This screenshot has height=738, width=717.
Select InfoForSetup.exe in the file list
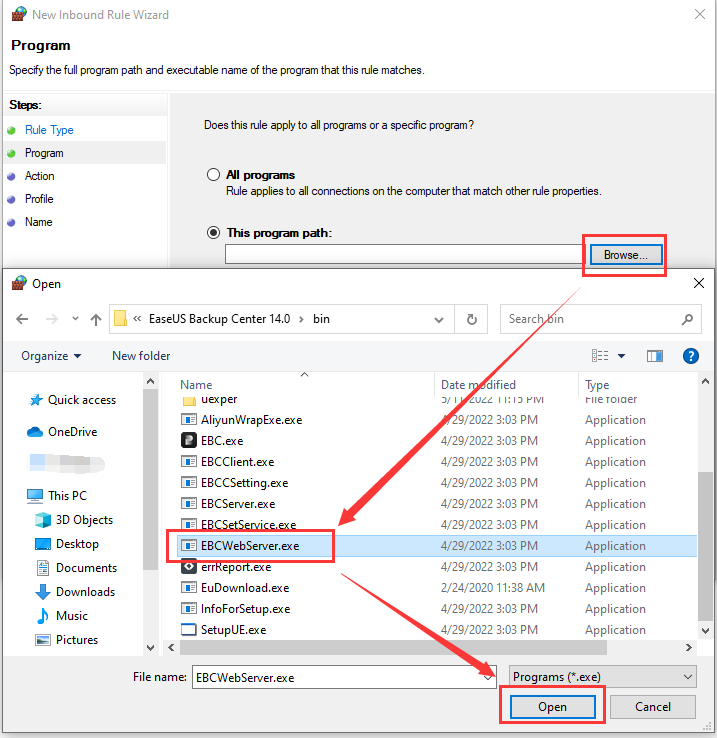click(245, 609)
